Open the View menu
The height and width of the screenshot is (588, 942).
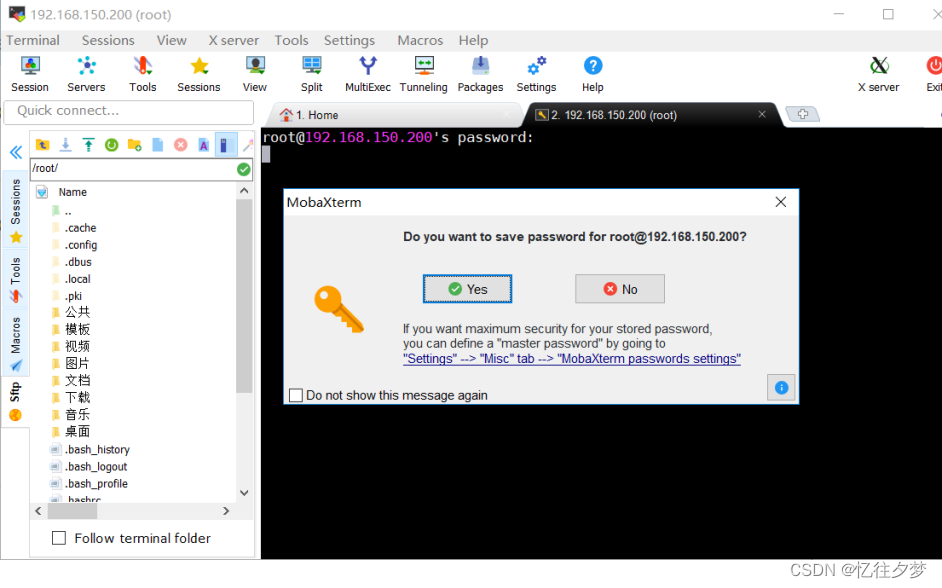[x=172, y=40]
